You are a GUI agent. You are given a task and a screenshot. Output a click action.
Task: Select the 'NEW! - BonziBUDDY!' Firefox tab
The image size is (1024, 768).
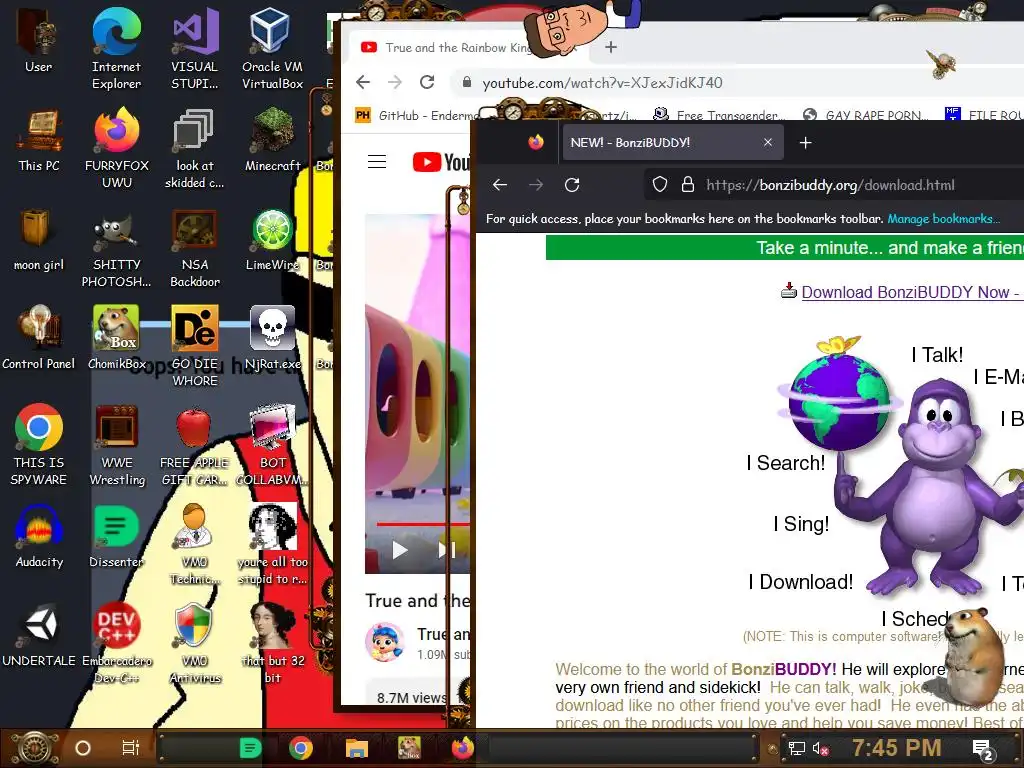point(673,142)
